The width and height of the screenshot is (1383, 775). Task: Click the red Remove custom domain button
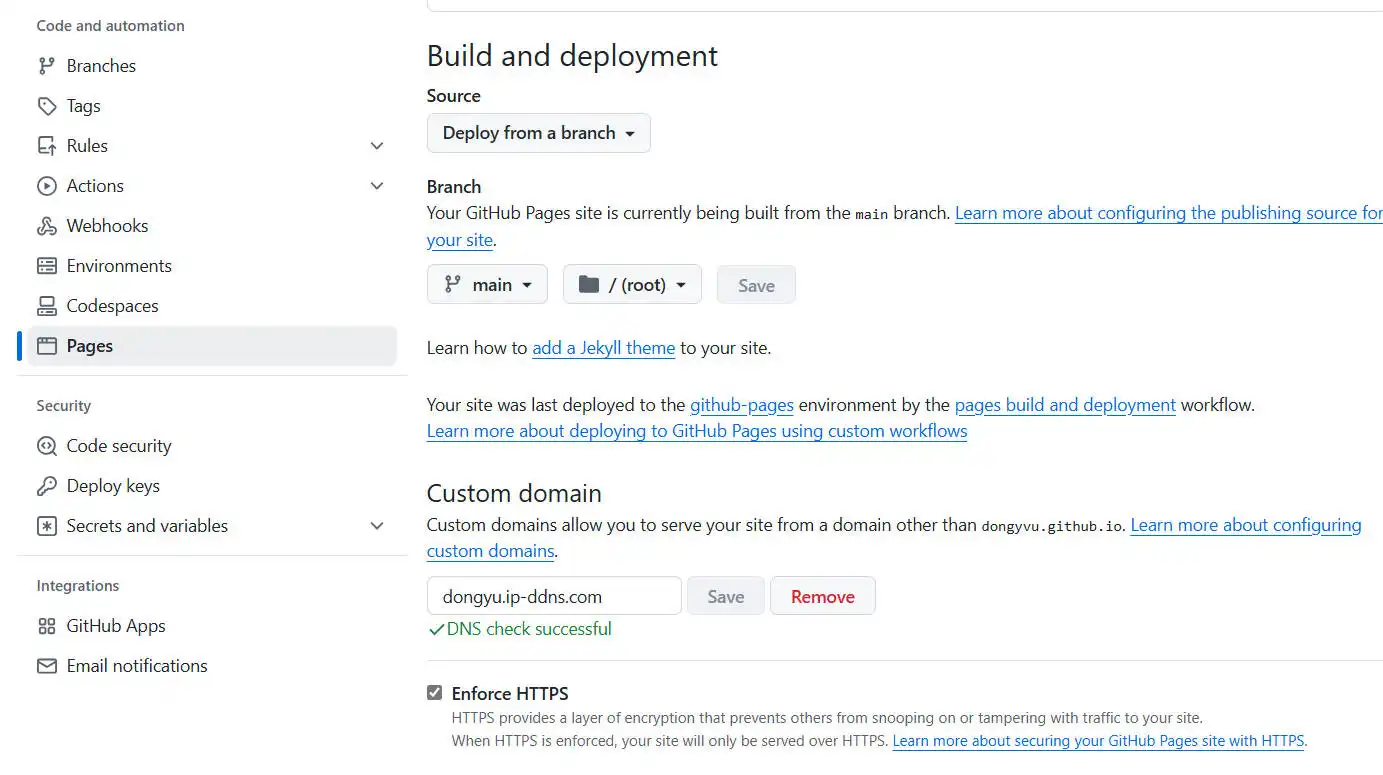pos(822,597)
